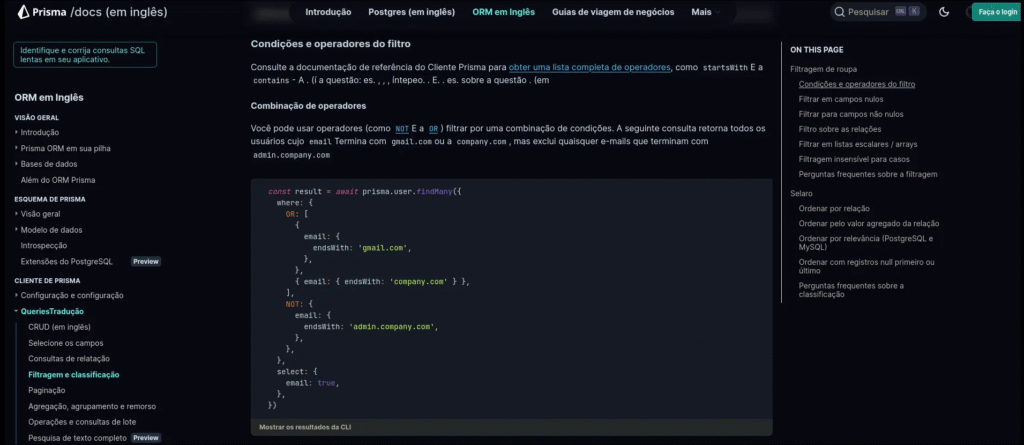Open Extensões do PostgreSQL page
The height and width of the screenshot is (445, 1024).
(x=67, y=261)
